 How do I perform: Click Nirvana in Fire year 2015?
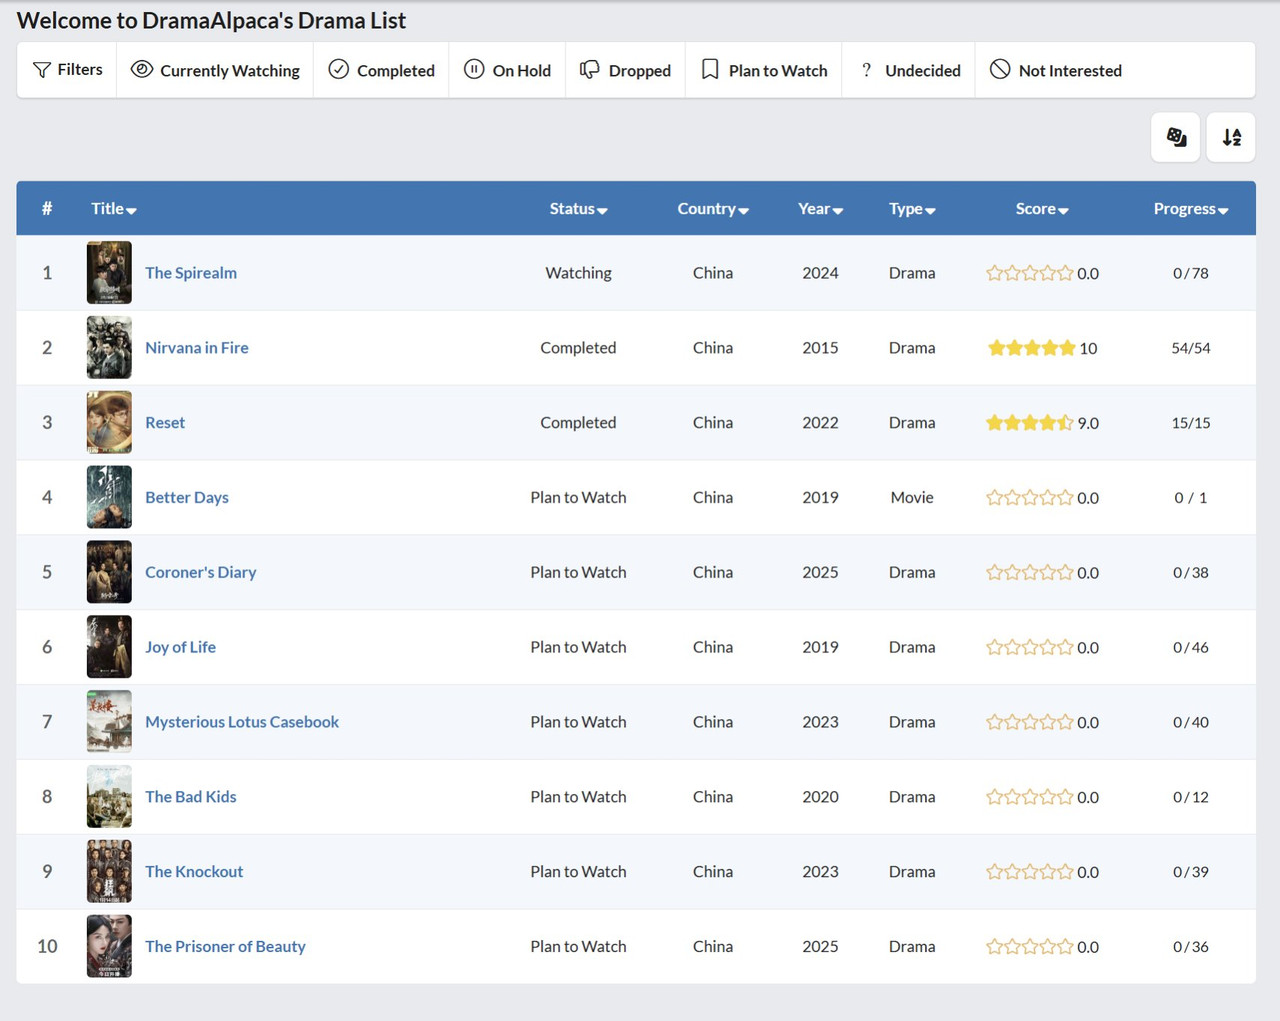820,348
